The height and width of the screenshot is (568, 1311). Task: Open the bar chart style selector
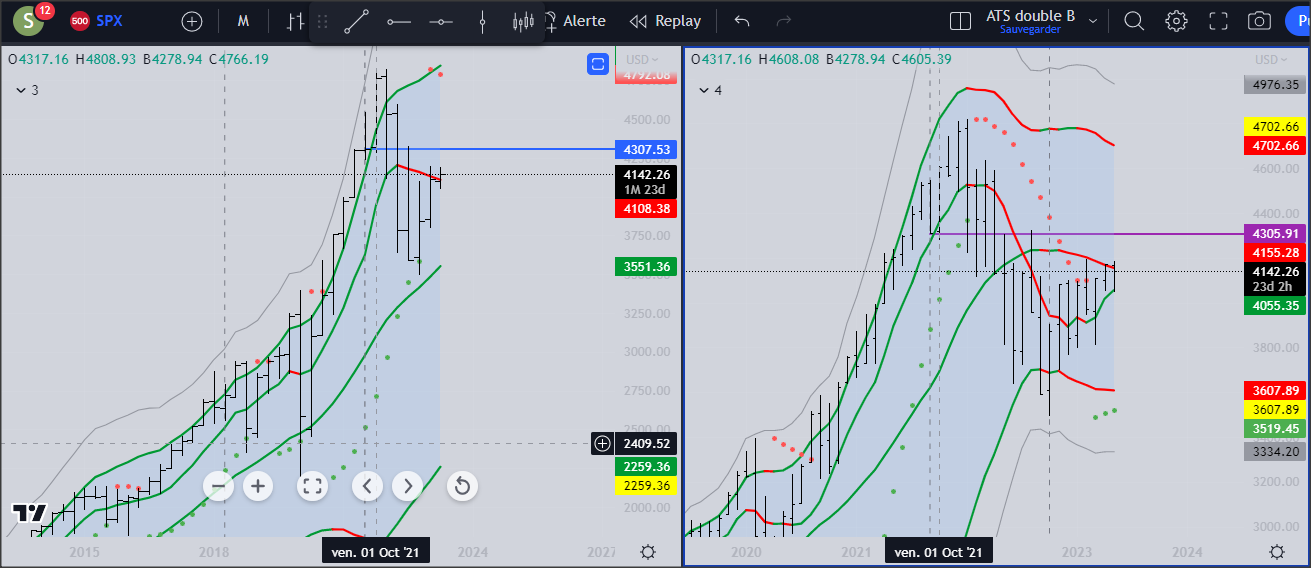click(x=294, y=21)
